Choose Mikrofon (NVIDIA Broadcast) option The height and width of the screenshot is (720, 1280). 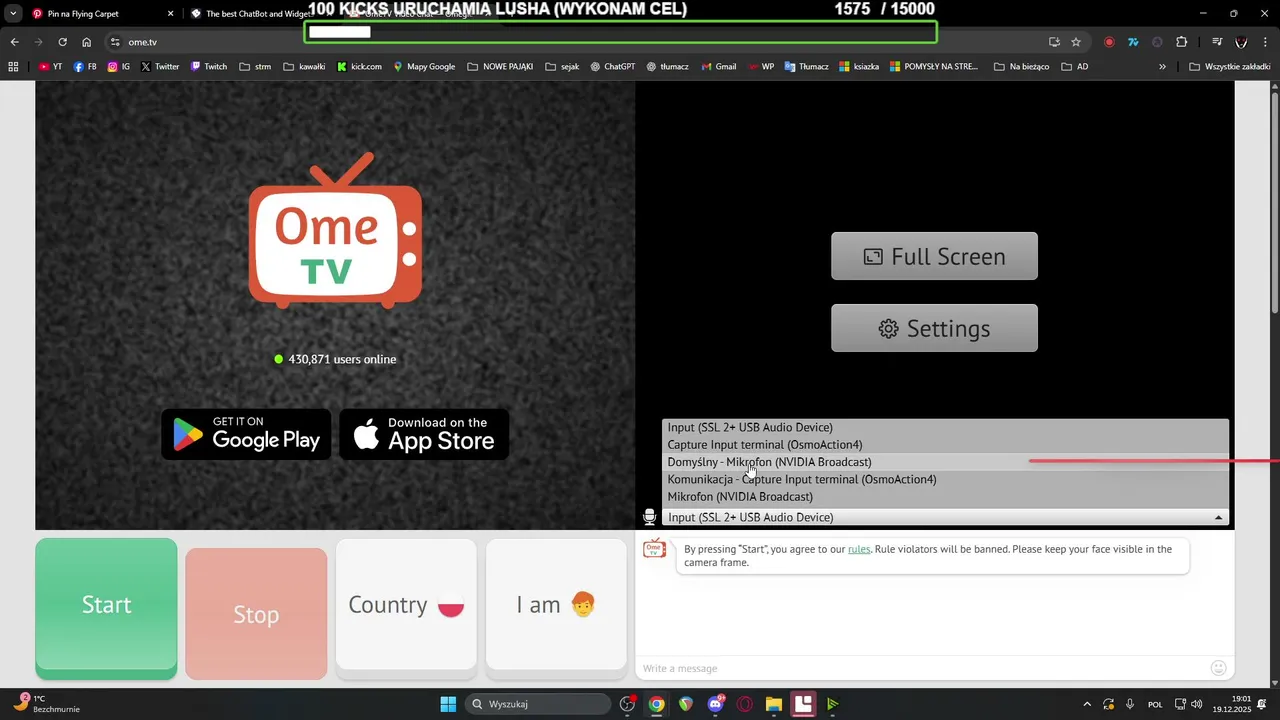coord(945,497)
